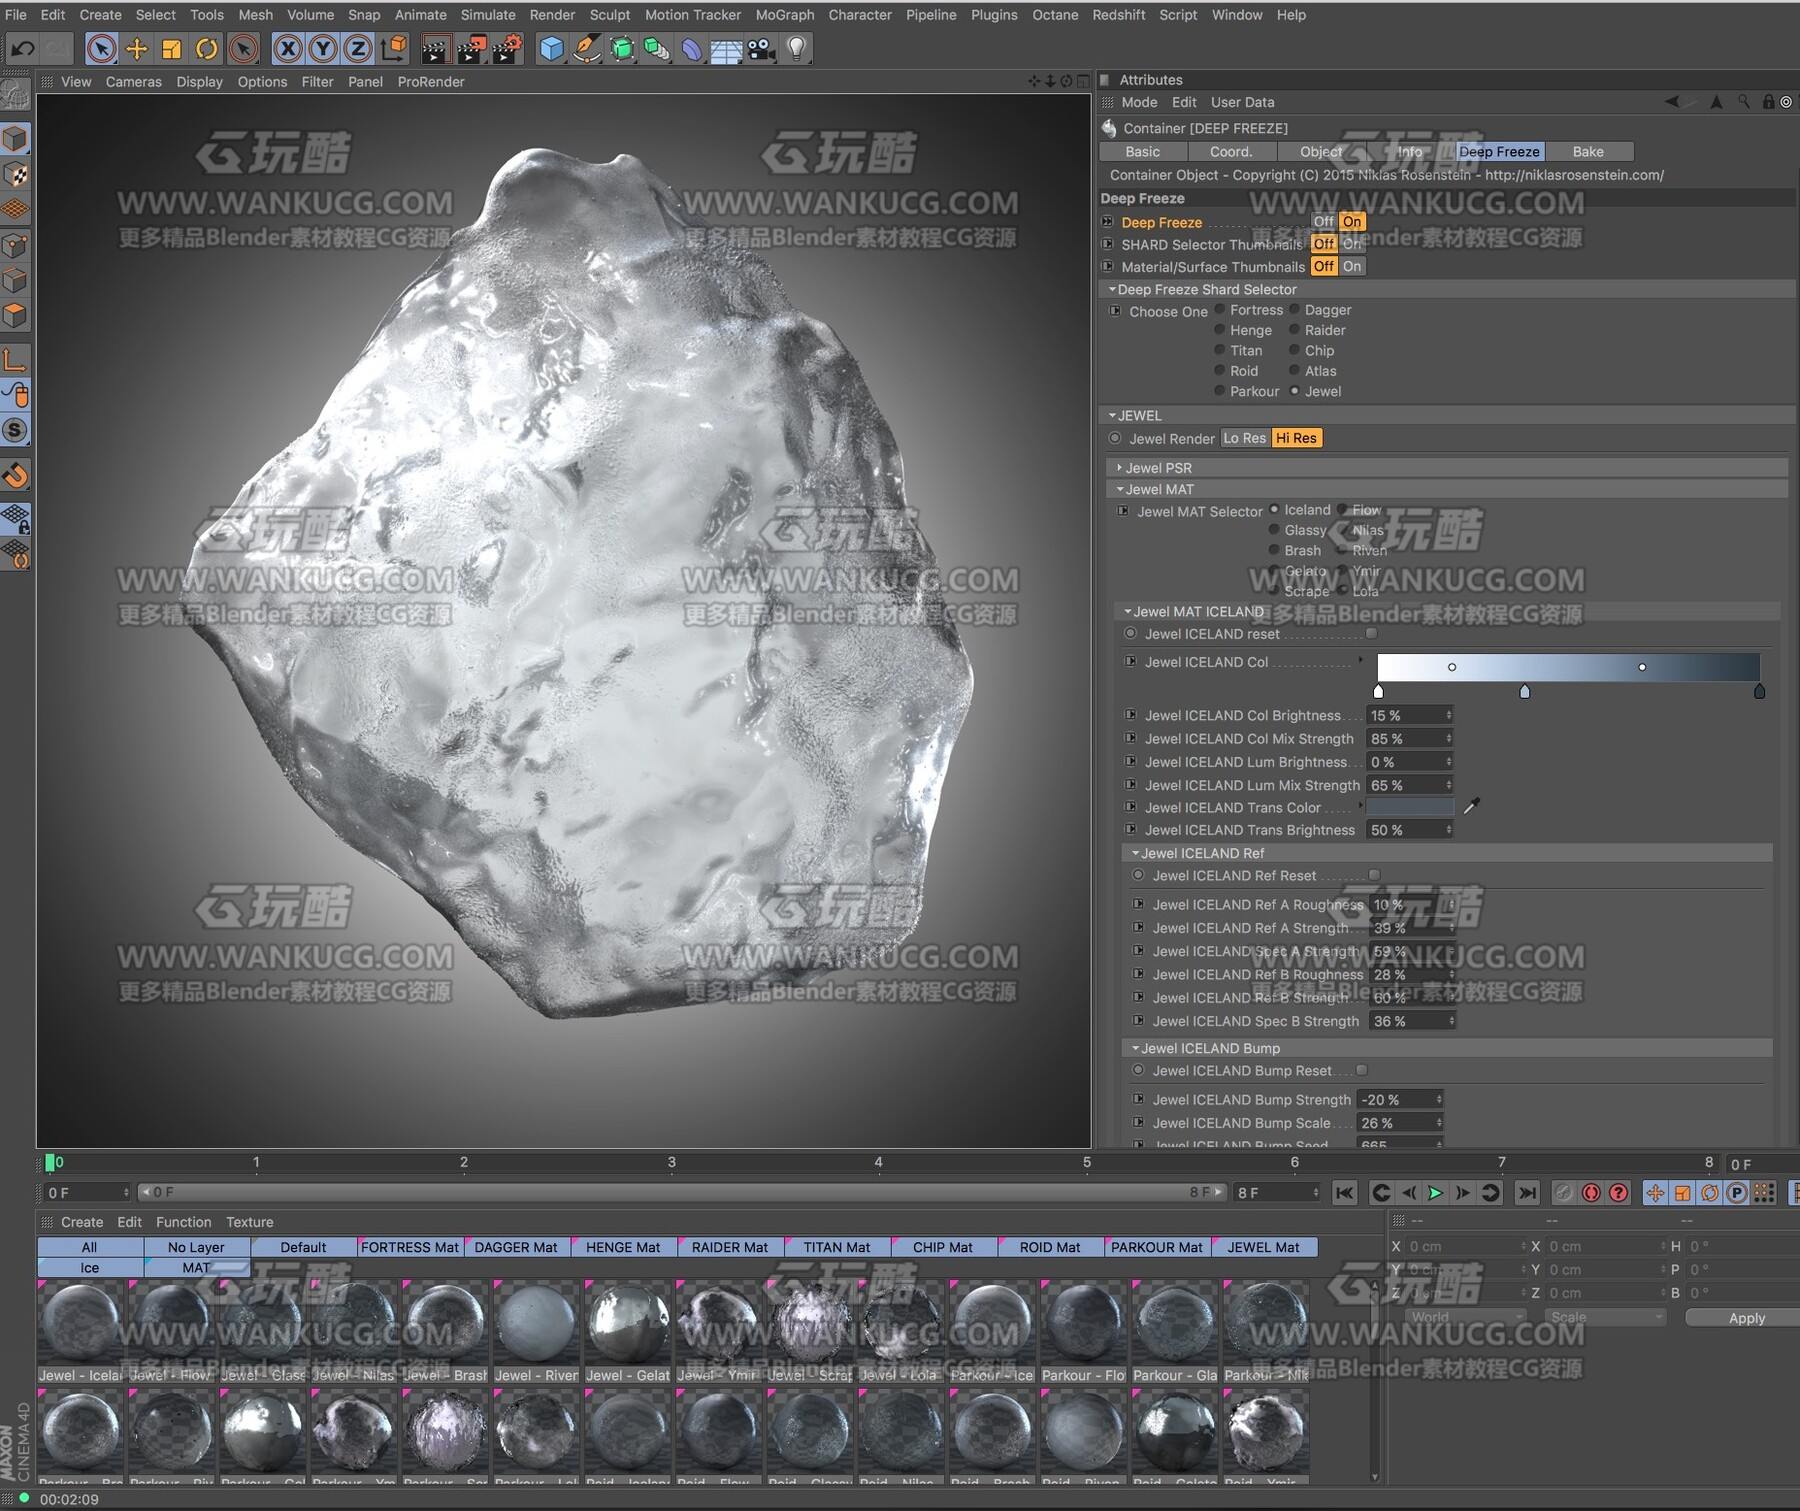This screenshot has width=1800, height=1511.
Task: Expand the Jewel PSR section
Action: [x=1120, y=467]
